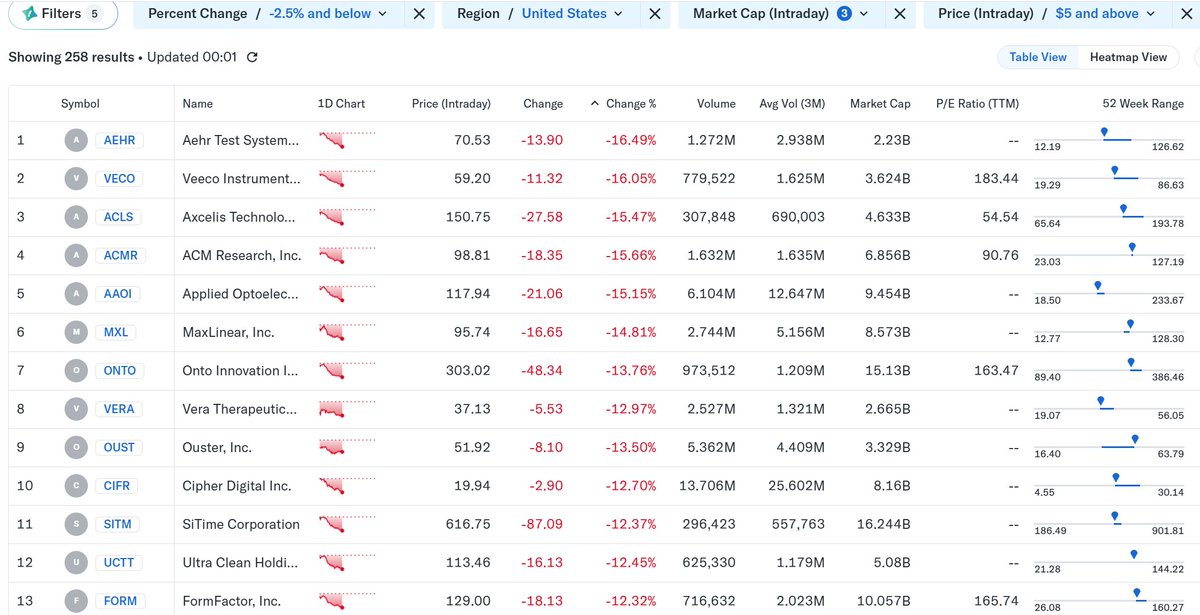Screen dimensions: 1200x615
Task: Click the AEHR 52 week range marker
Action: tap(1104, 132)
